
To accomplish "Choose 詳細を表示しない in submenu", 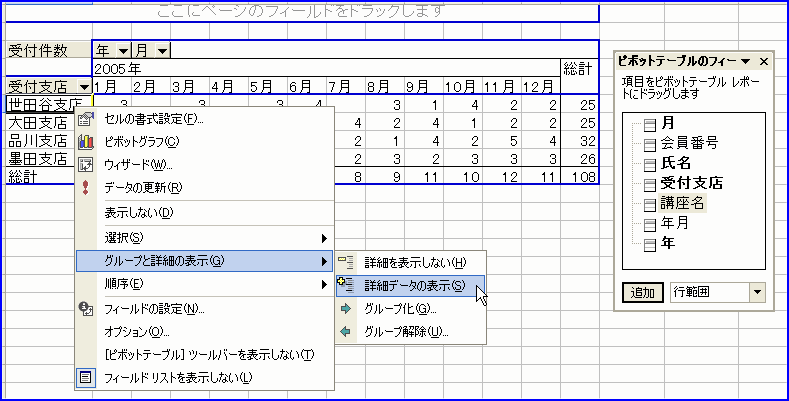I will [411, 262].
